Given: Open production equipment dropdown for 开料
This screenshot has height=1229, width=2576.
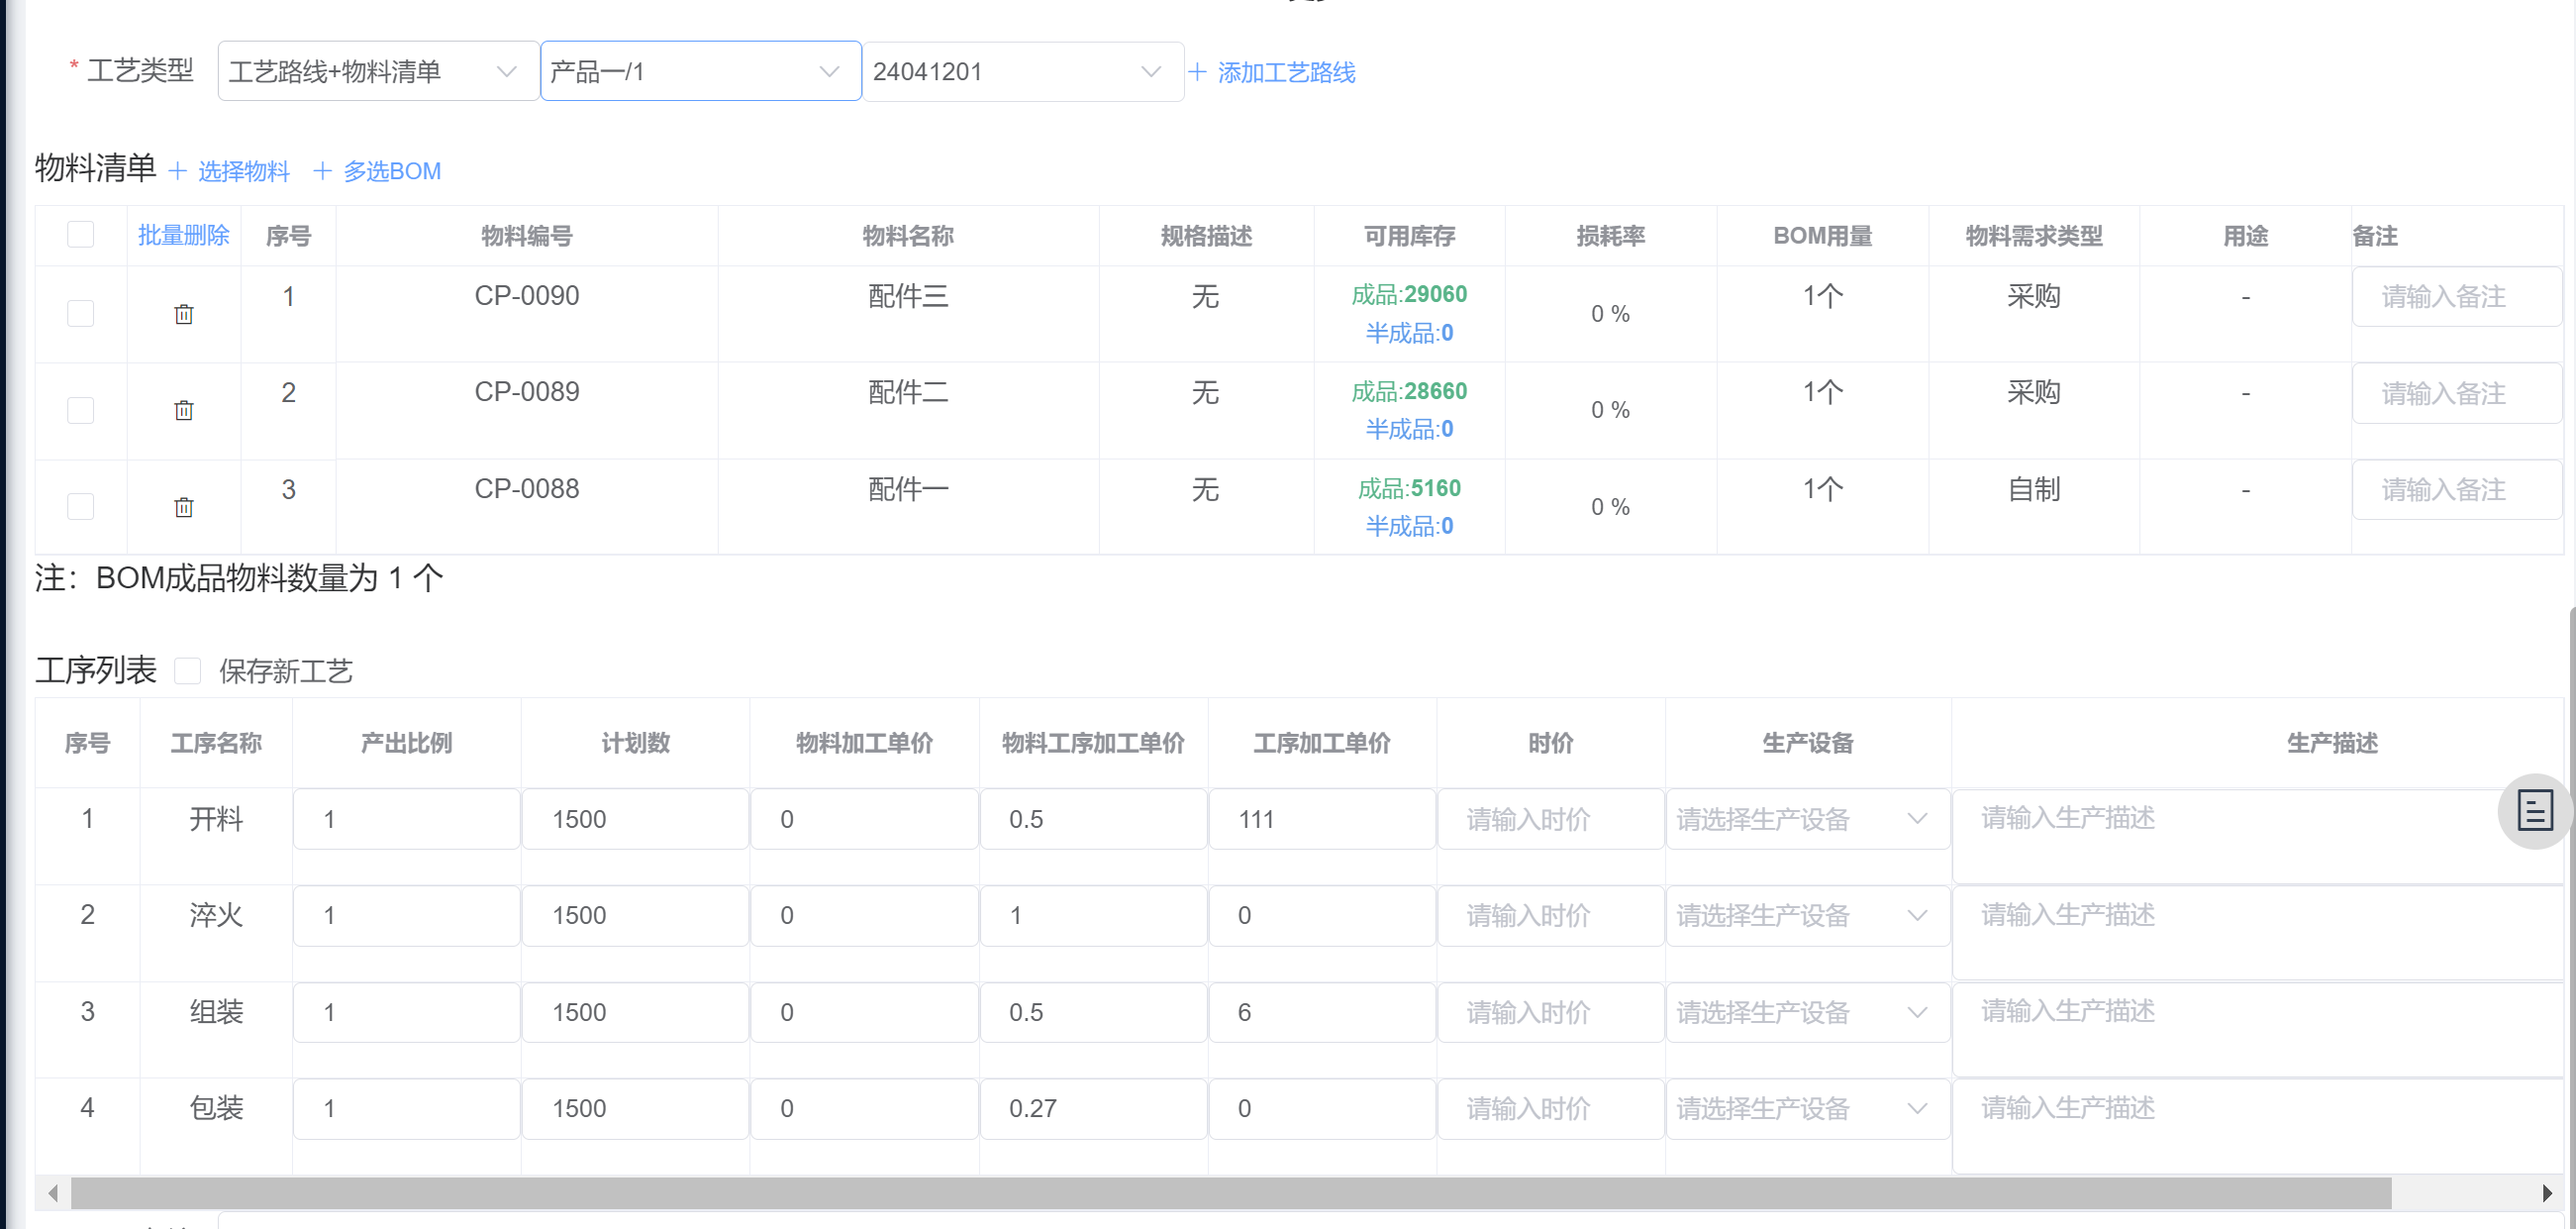Looking at the screenshot, I should coord(1807,819).
